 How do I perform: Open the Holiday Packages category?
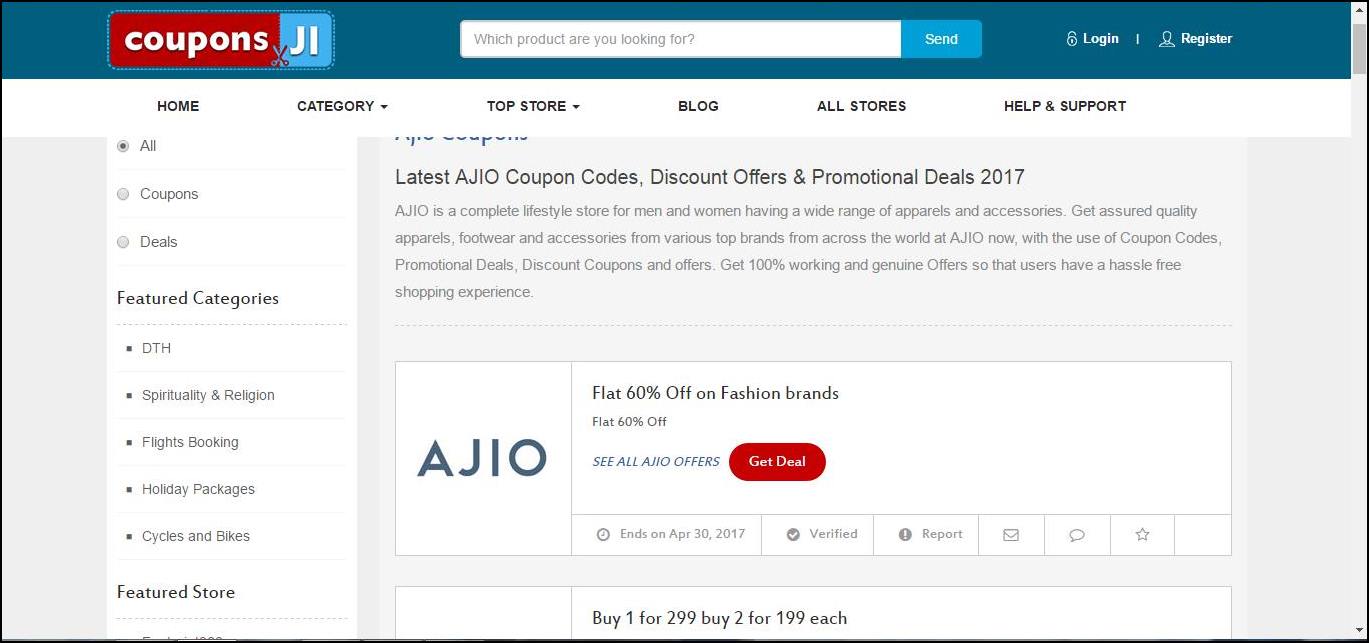198,489
